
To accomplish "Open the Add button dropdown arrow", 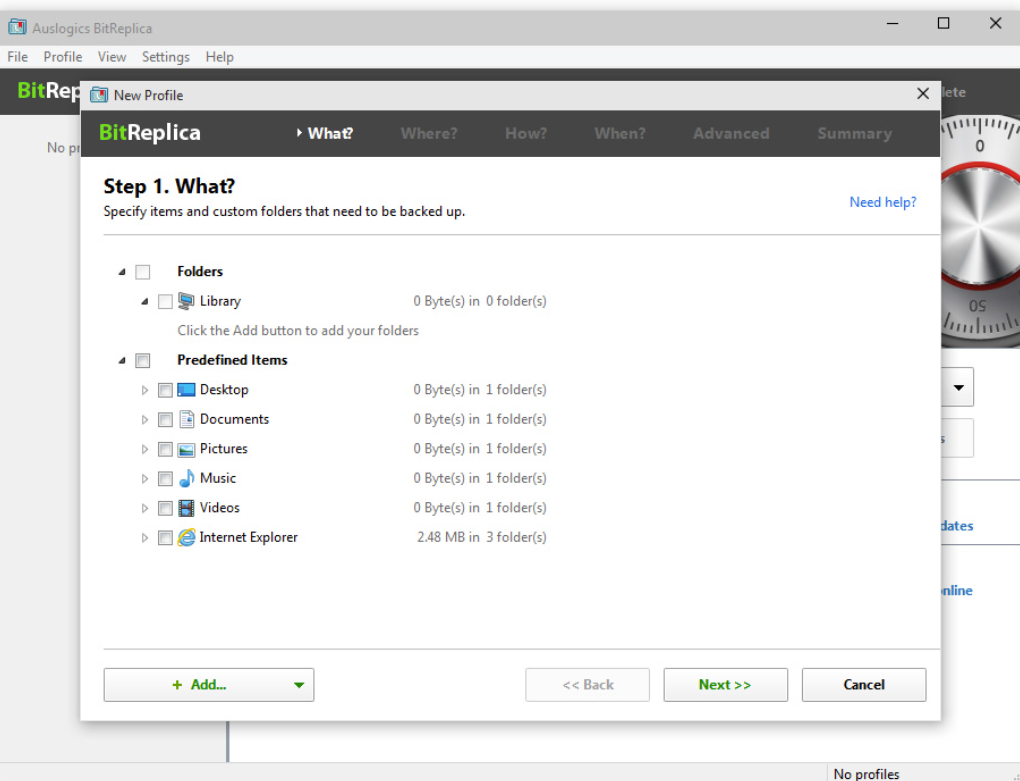I will [296, 684].
